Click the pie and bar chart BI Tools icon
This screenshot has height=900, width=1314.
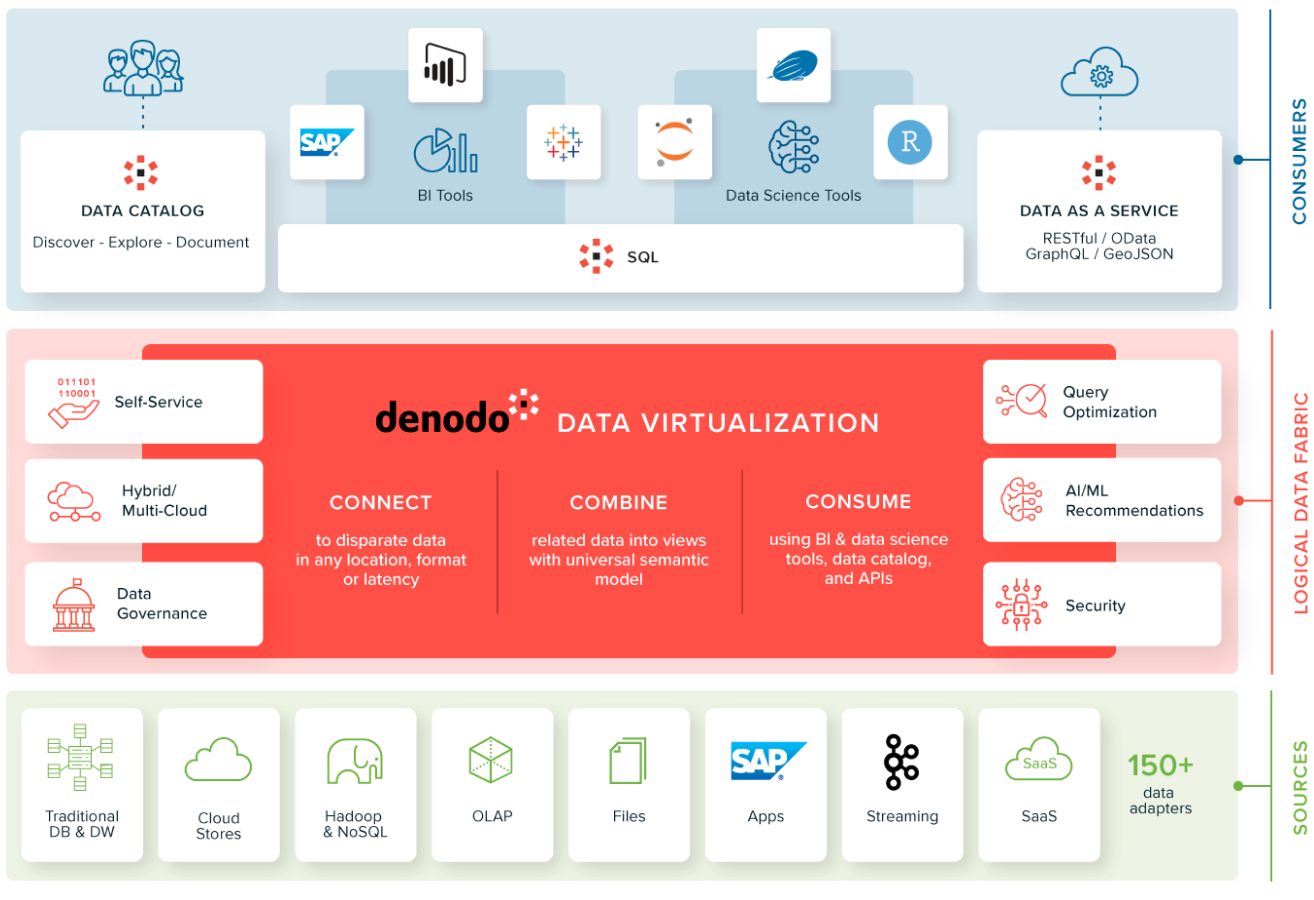[x=445, y=150]
